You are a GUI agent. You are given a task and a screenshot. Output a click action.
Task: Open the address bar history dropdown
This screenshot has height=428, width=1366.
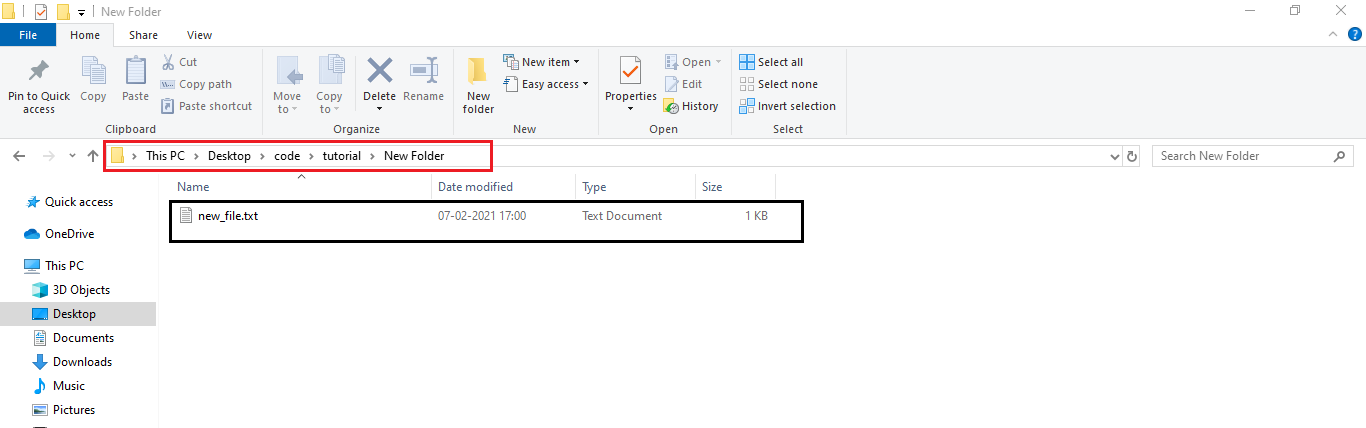point(1116,156)
